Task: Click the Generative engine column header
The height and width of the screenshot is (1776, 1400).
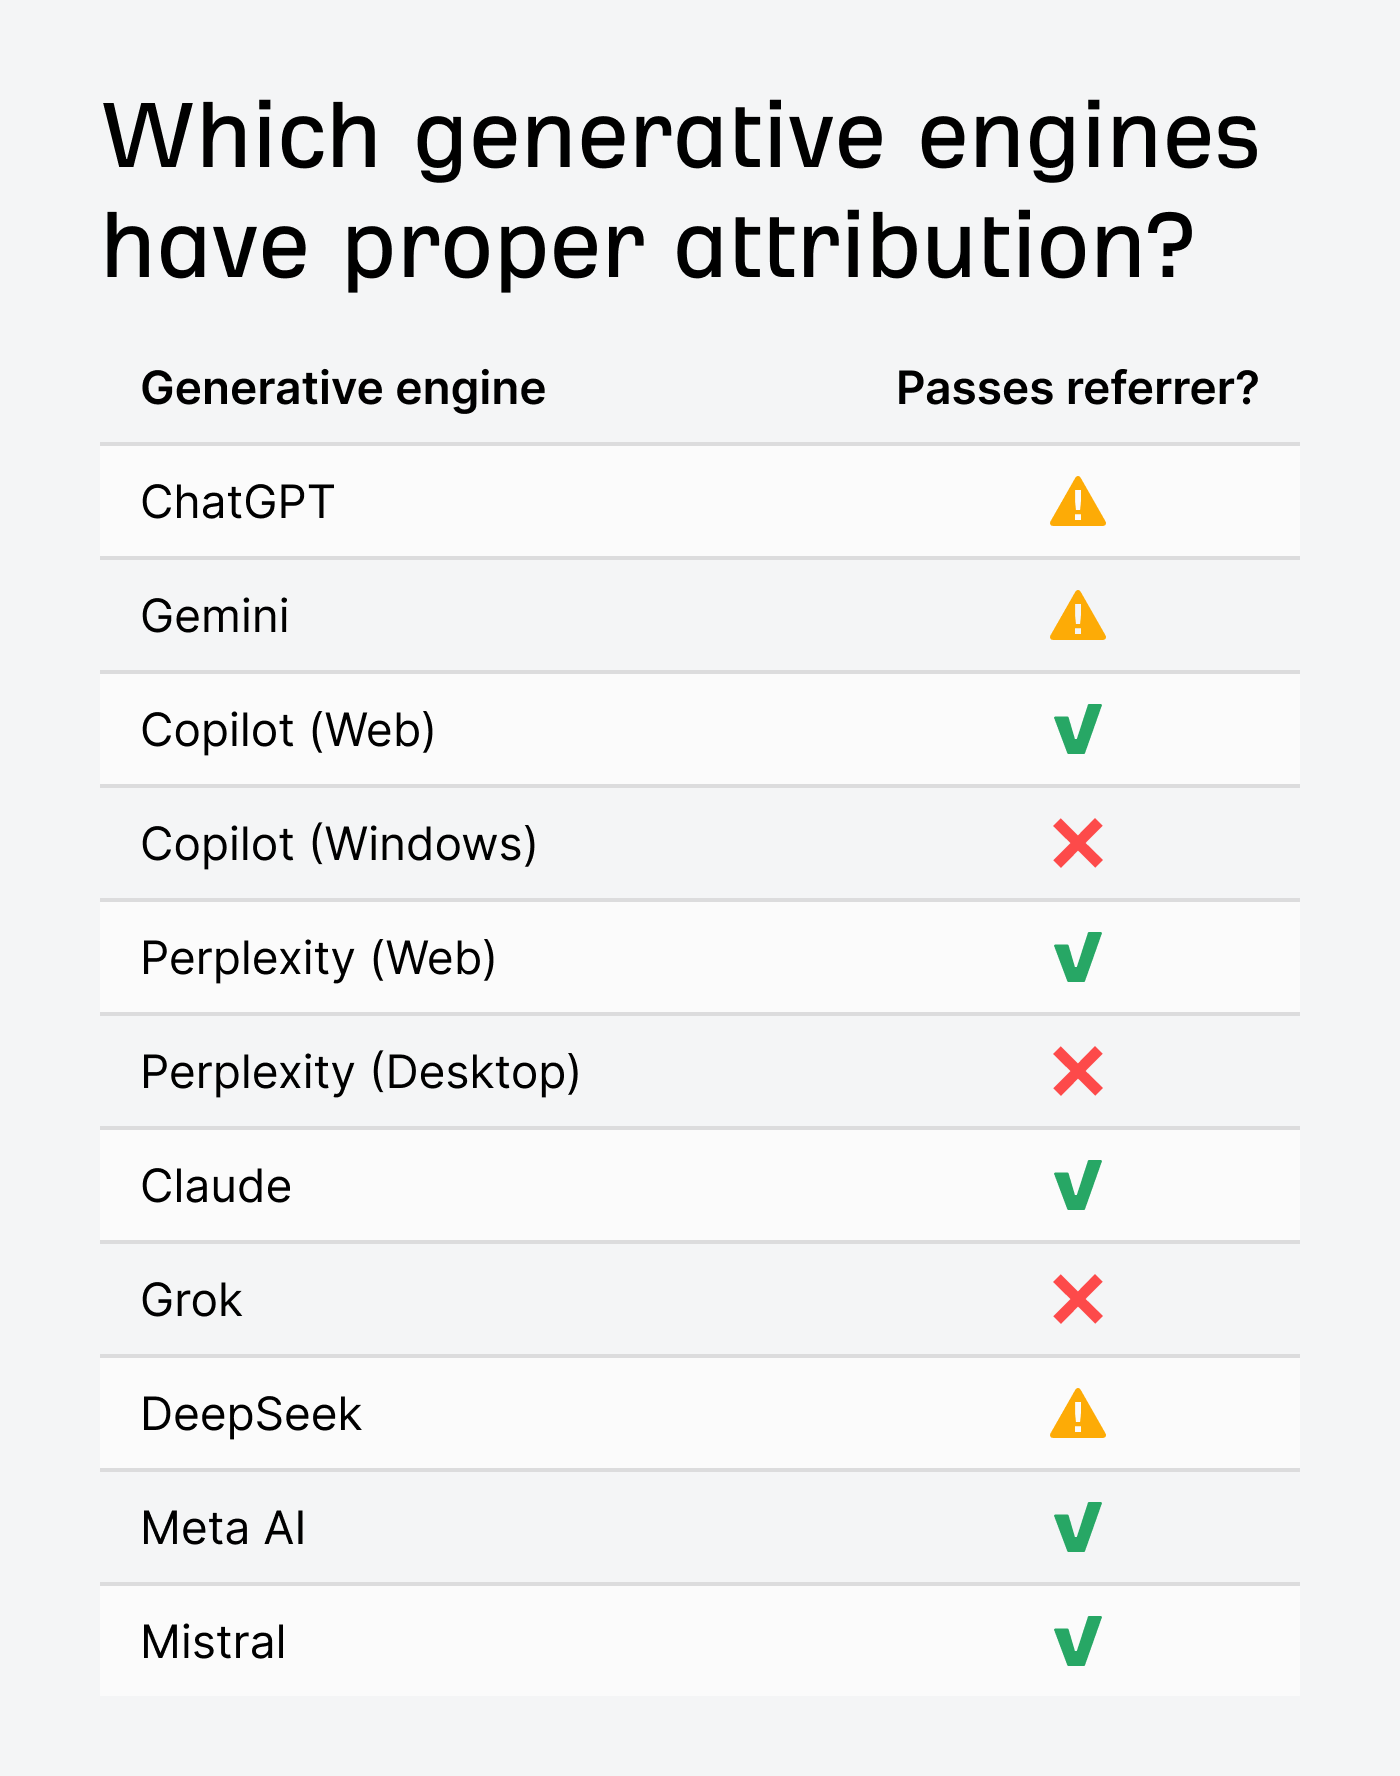Action: (343, 388)
